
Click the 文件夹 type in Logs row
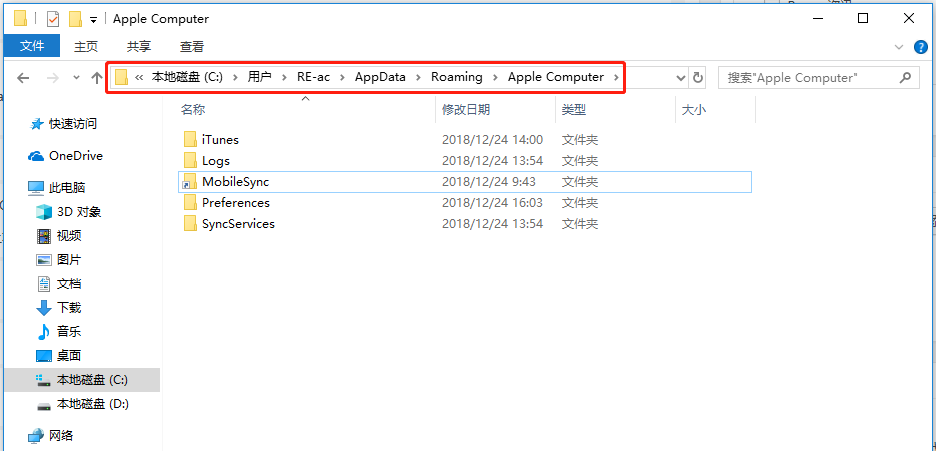pyautogui.click(x=580, y=160)
